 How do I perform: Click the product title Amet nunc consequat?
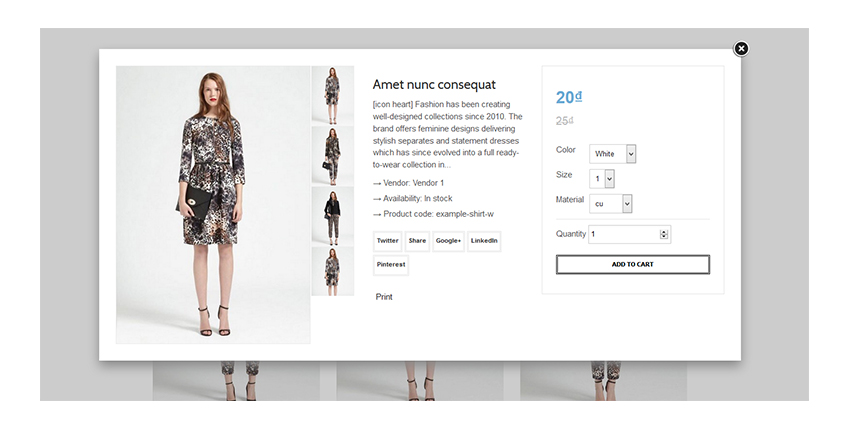click(x=434, y=85)
